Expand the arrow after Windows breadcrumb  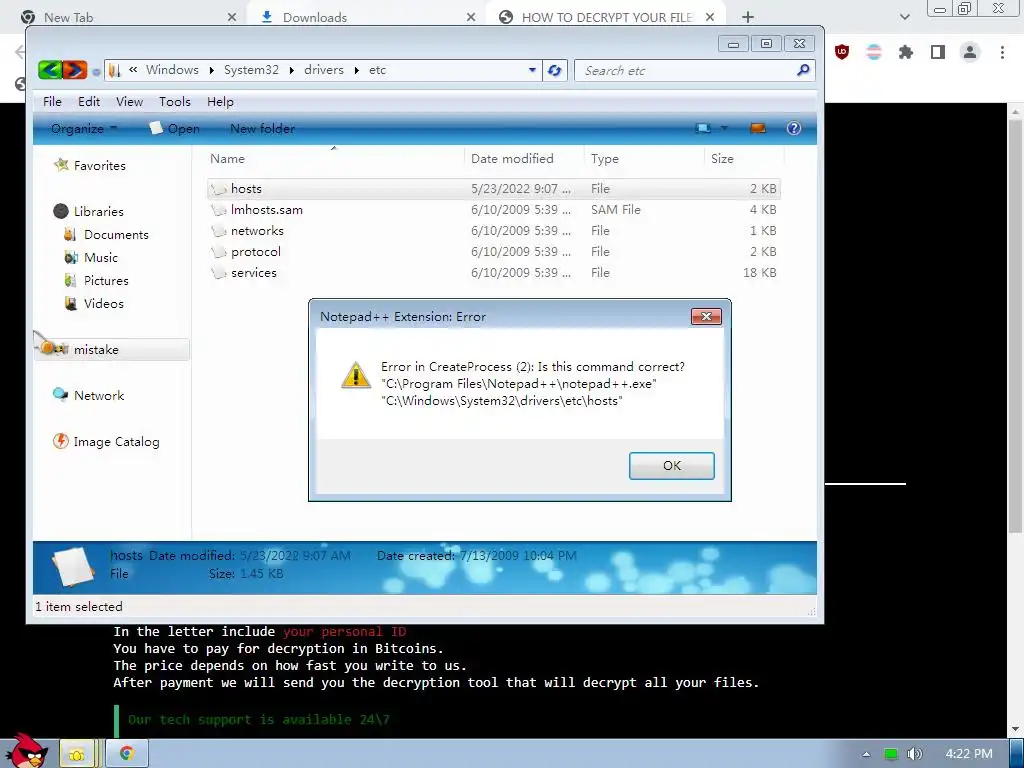[x=212, y=71]
